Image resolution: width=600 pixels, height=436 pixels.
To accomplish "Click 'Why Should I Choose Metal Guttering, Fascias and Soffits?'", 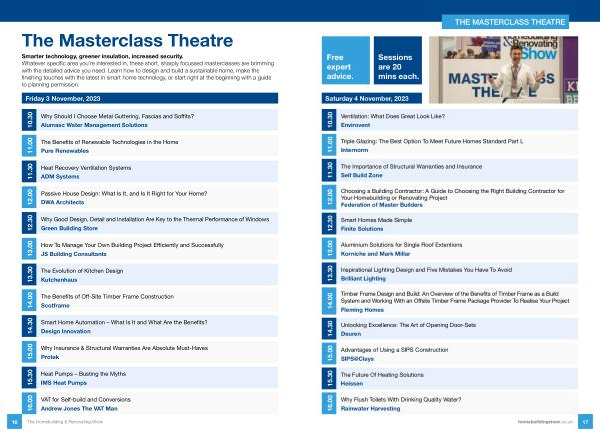I will point(117,116).
